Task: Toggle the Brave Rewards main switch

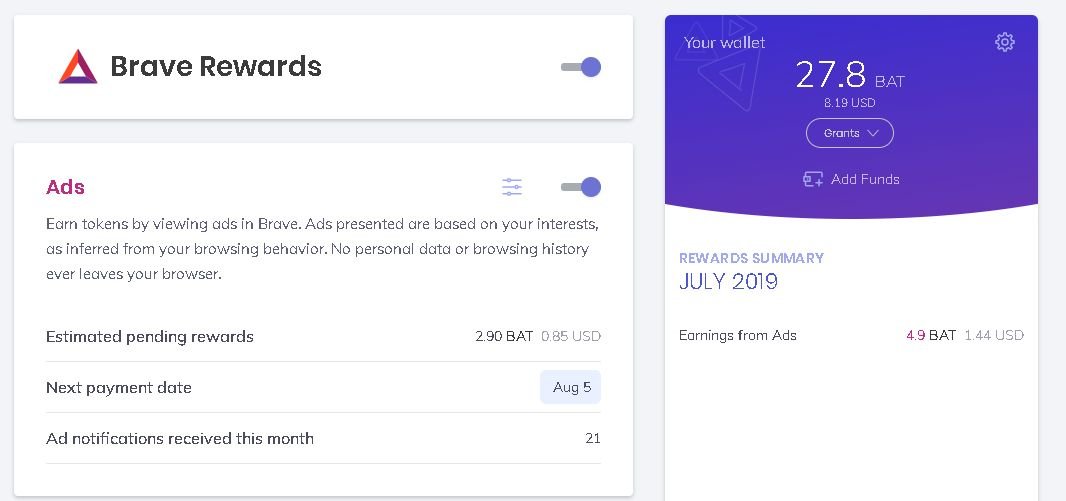Action: point(581,67)
